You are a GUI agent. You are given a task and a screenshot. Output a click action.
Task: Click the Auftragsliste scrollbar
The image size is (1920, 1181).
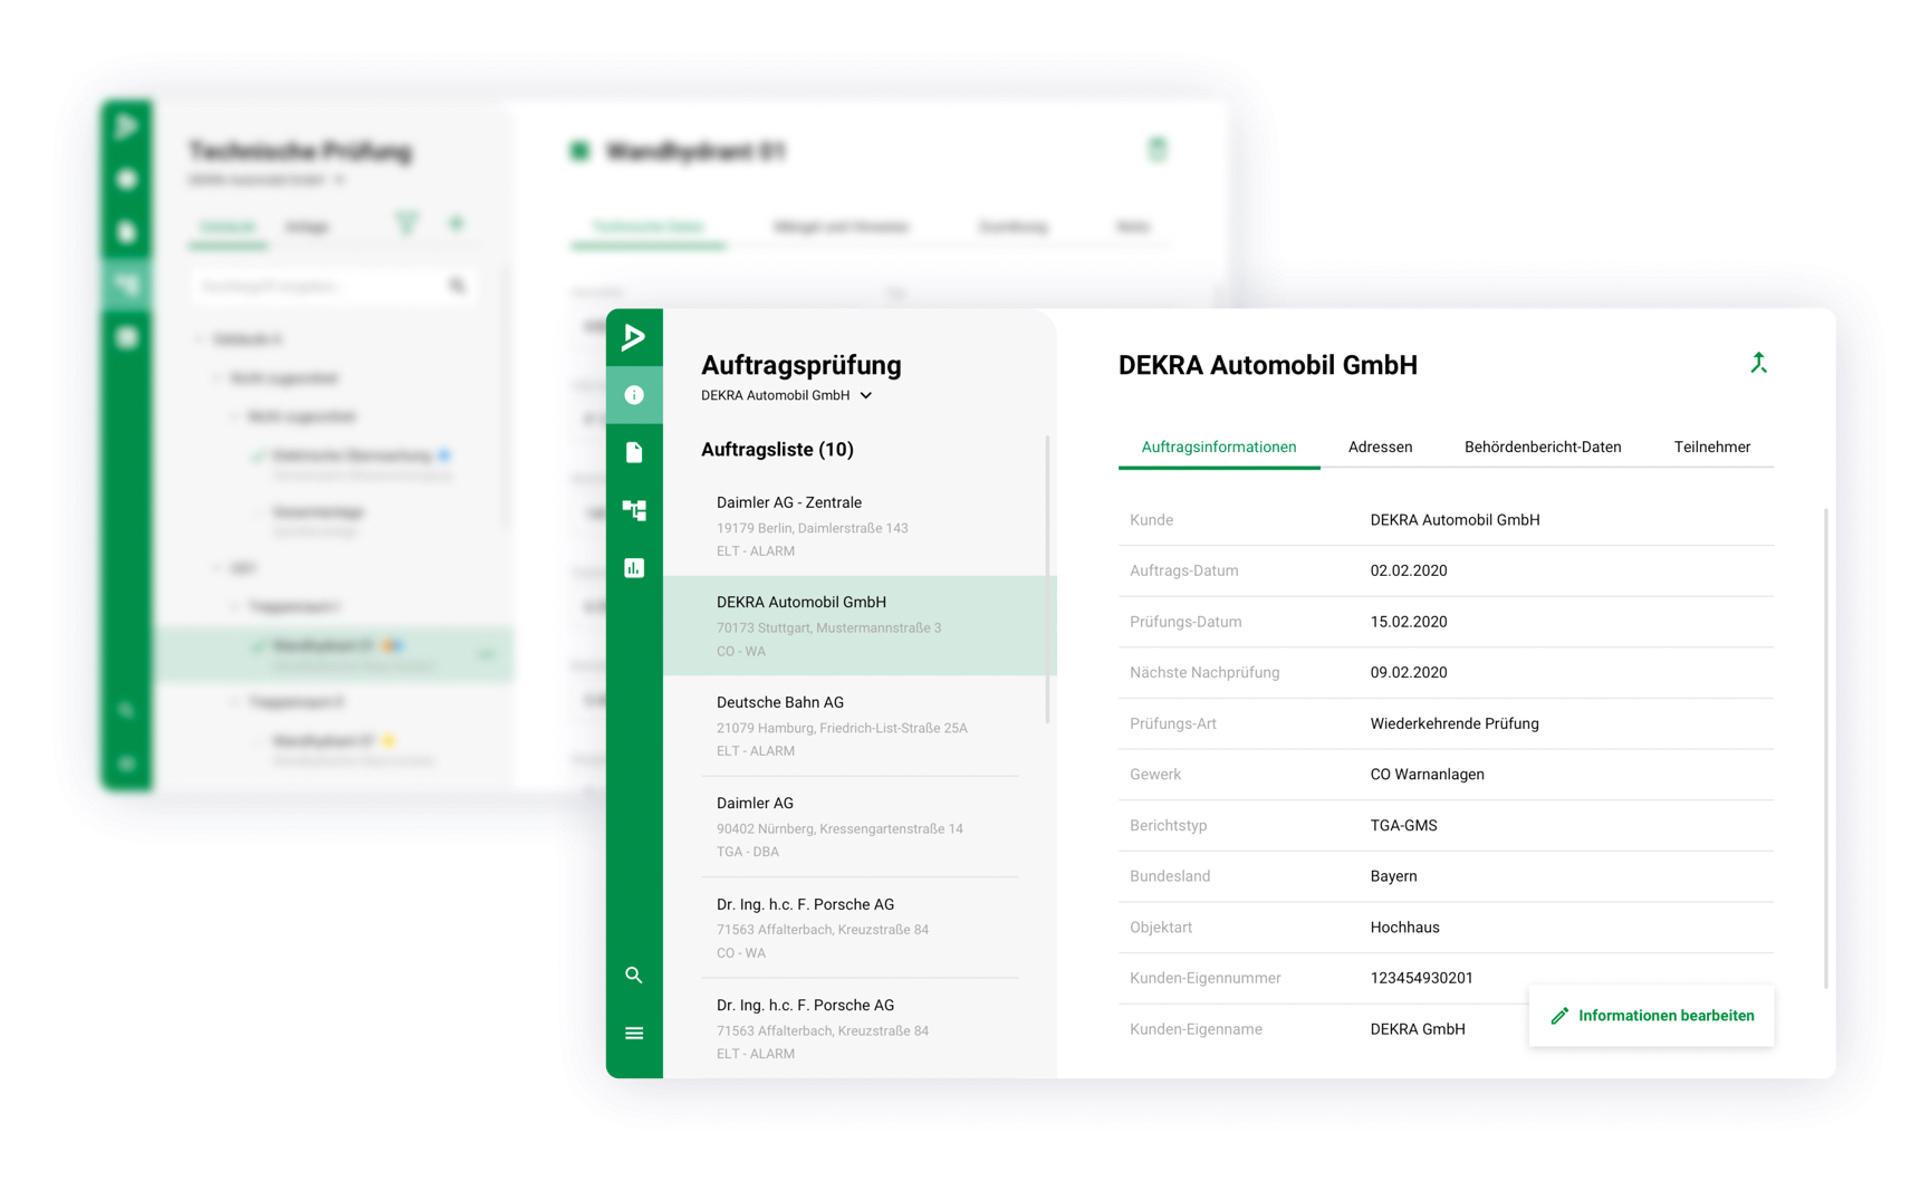tap(1047, 580)
